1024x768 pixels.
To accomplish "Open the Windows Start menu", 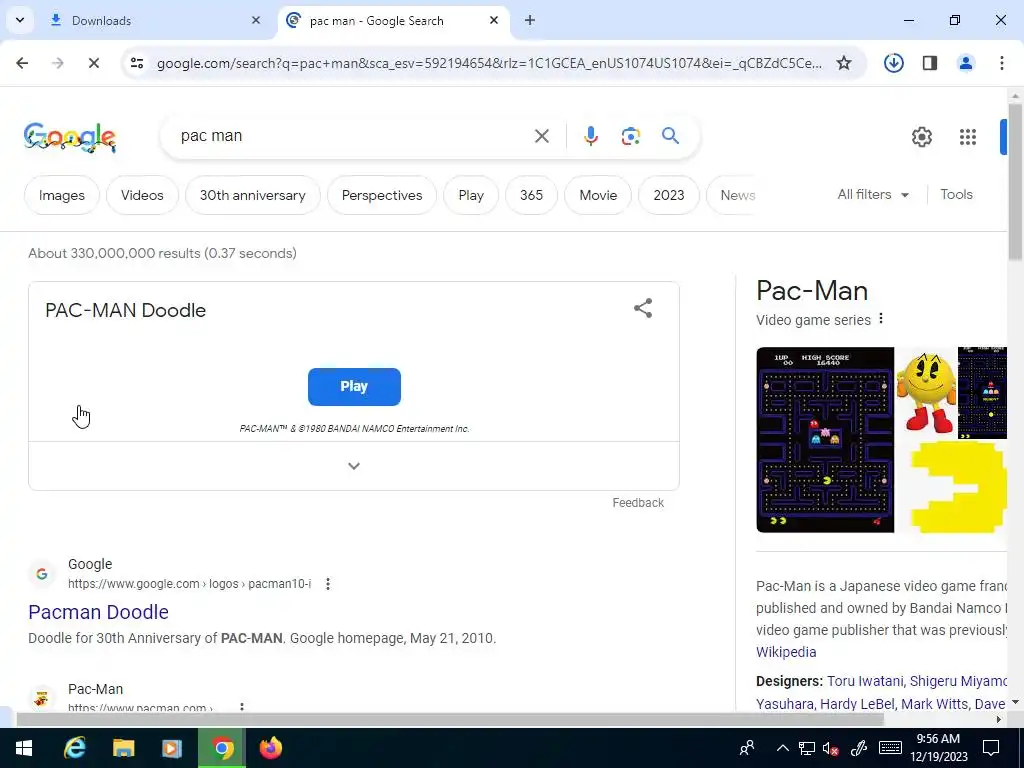I will pyautogui.click(x=24, y=748).
